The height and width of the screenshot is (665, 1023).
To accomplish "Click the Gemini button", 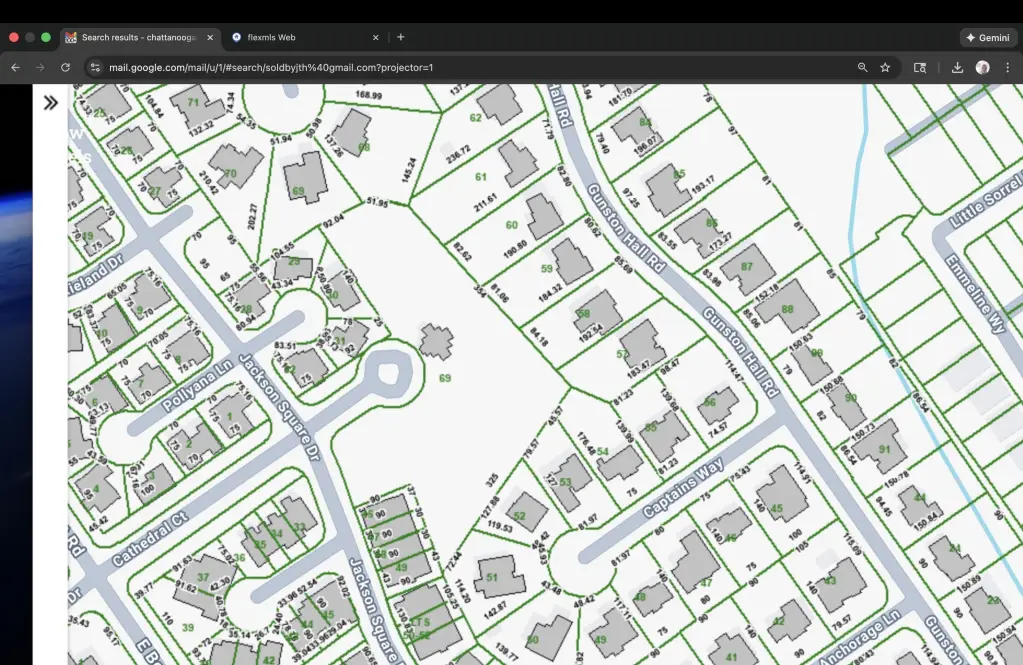I will coord(988,37).
